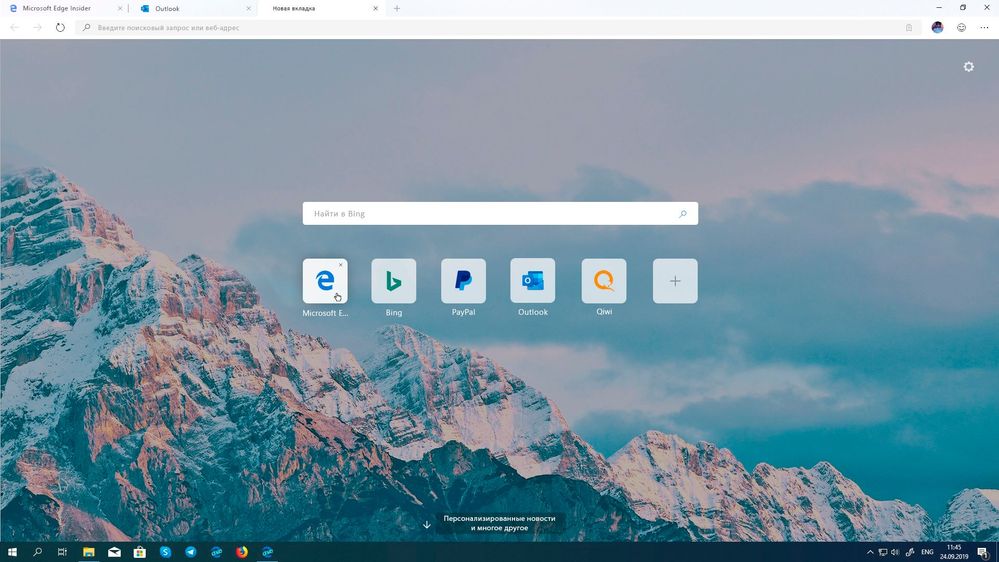The width and height of the screenshot is (999, 562).
Task: Open the Action Center notifications
Action: tap(983, 552)
